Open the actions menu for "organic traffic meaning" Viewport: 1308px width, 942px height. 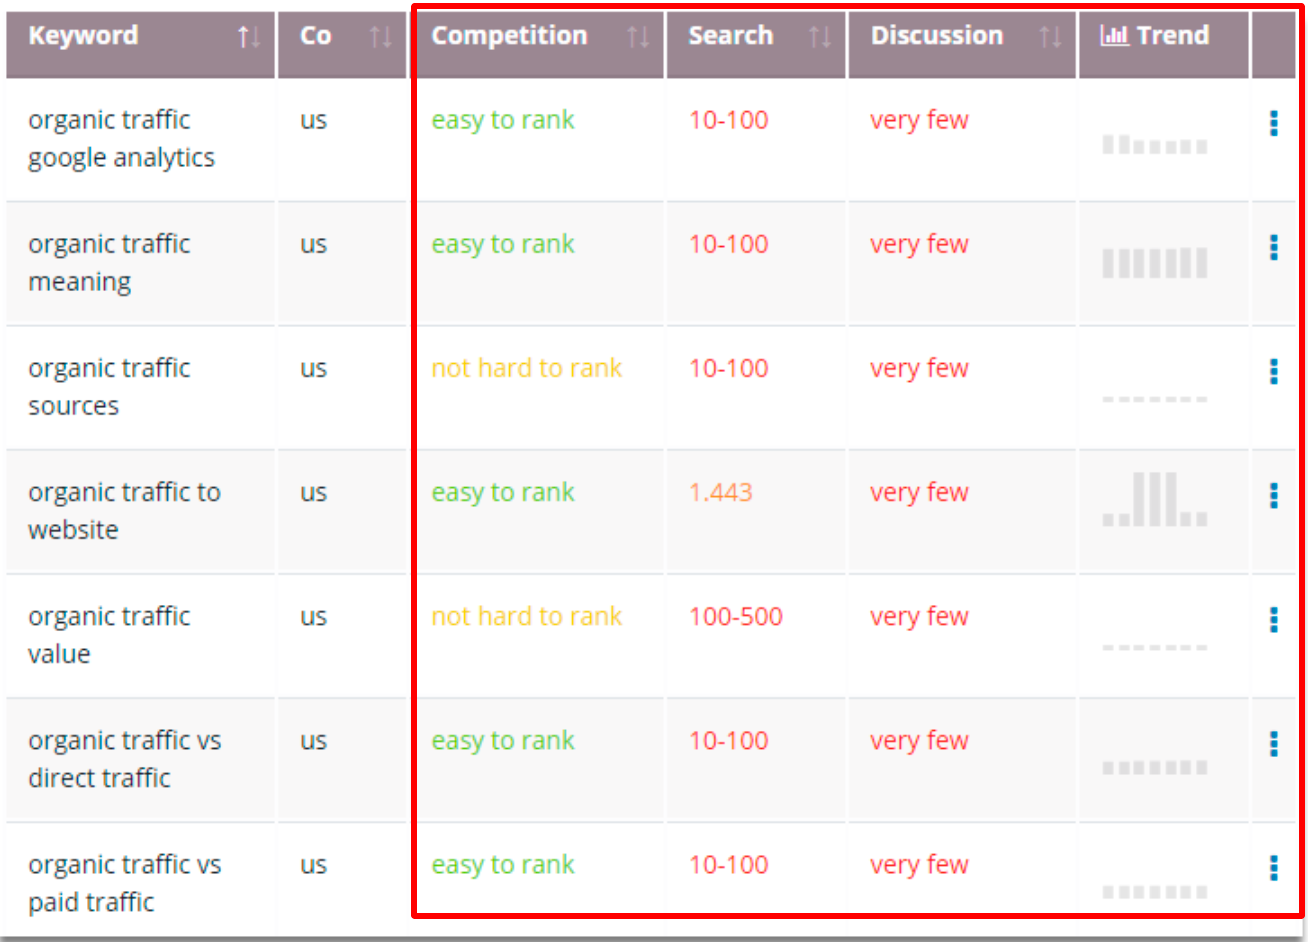click(x=1274, y=248)
